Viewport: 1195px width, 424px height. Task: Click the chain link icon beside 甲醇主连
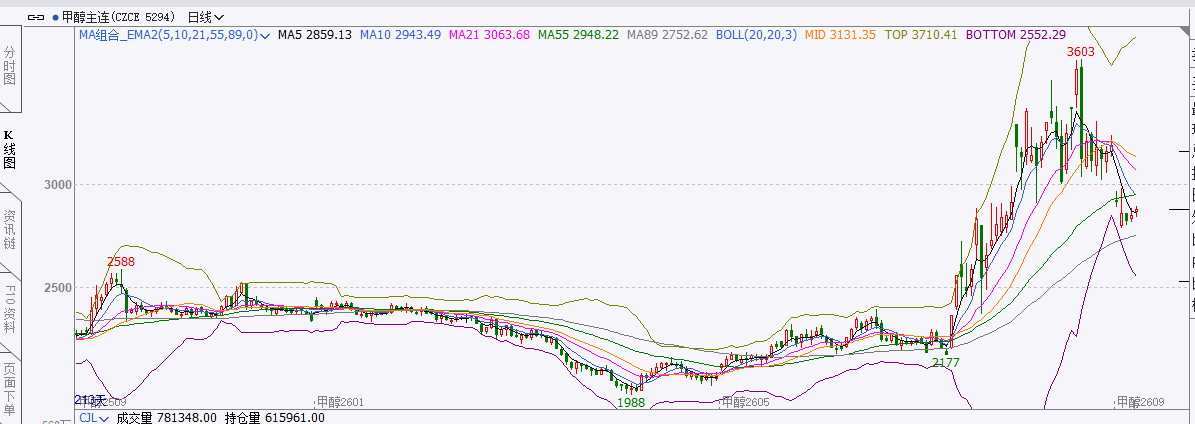point(35,17)
